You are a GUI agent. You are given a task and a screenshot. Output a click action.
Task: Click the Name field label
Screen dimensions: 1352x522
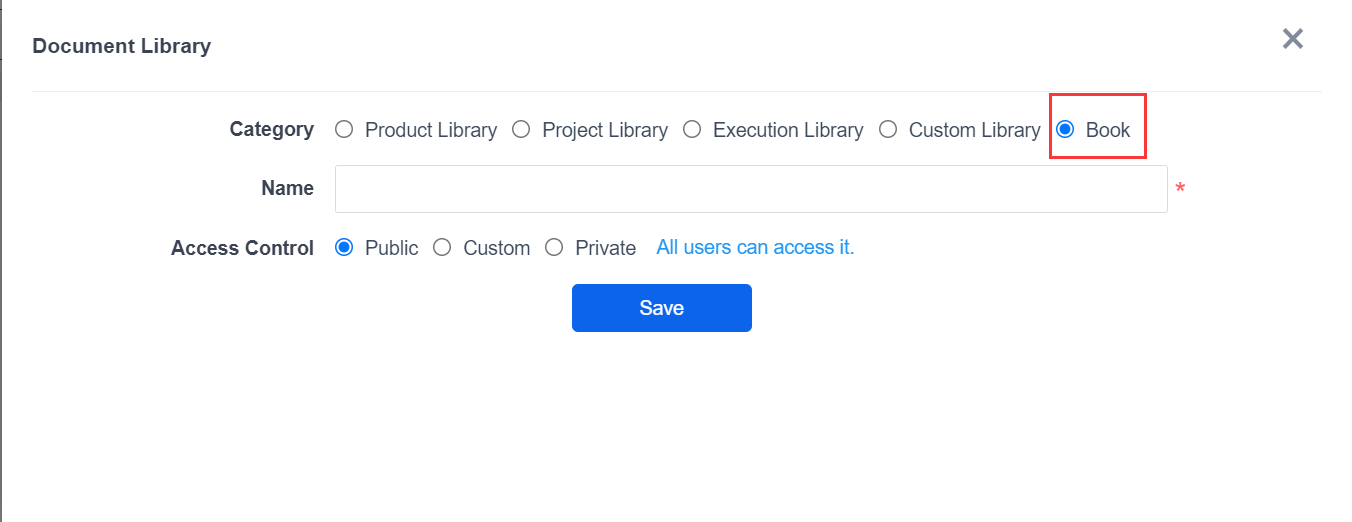[288, 188]
